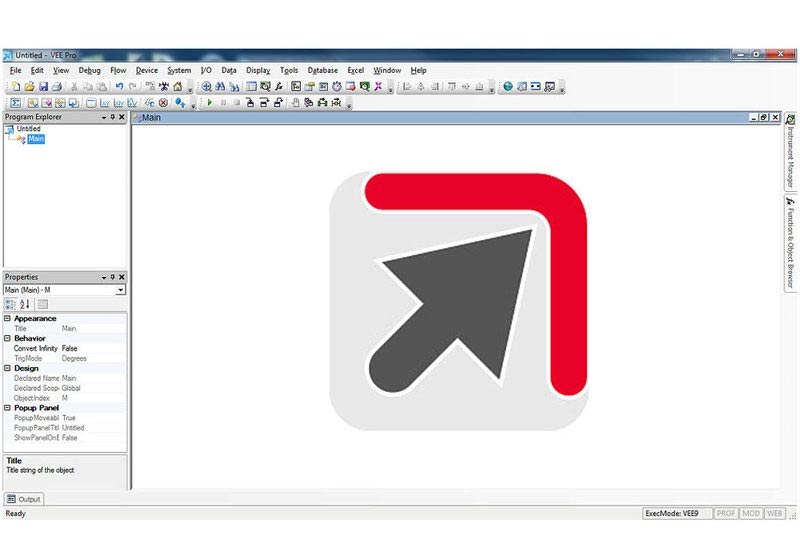Close the Properties panel
This screenshot has width=800, height=560.
tap(121, 277)
